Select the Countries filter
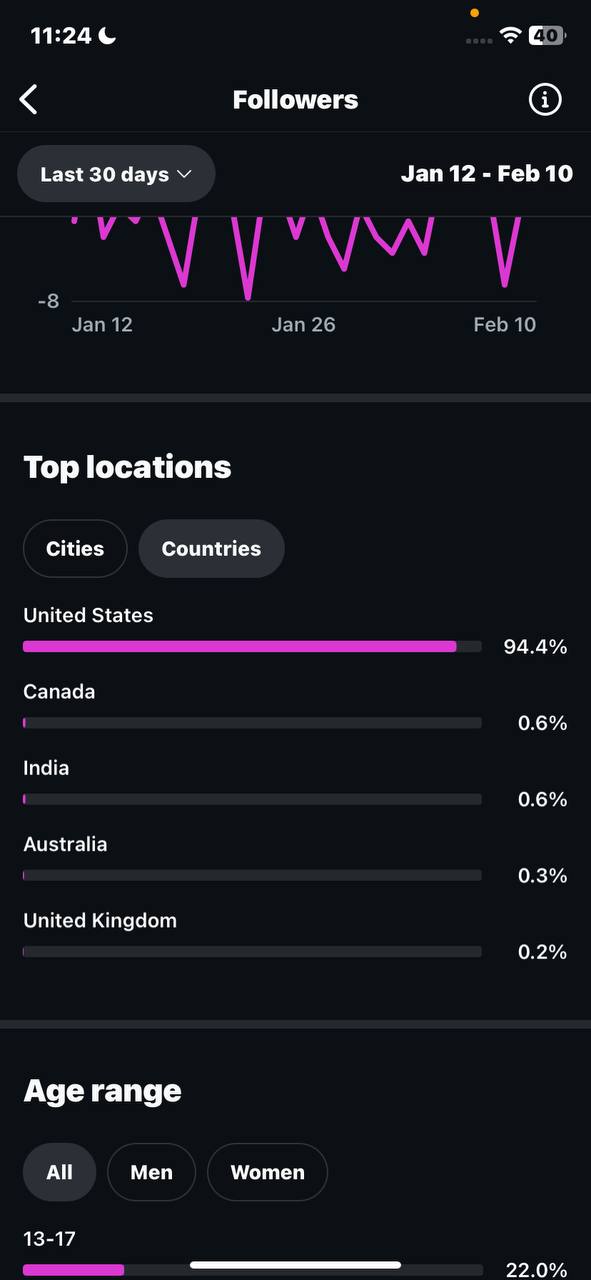The height and width of the screenshot is (1280, 591). pos(211,548)
